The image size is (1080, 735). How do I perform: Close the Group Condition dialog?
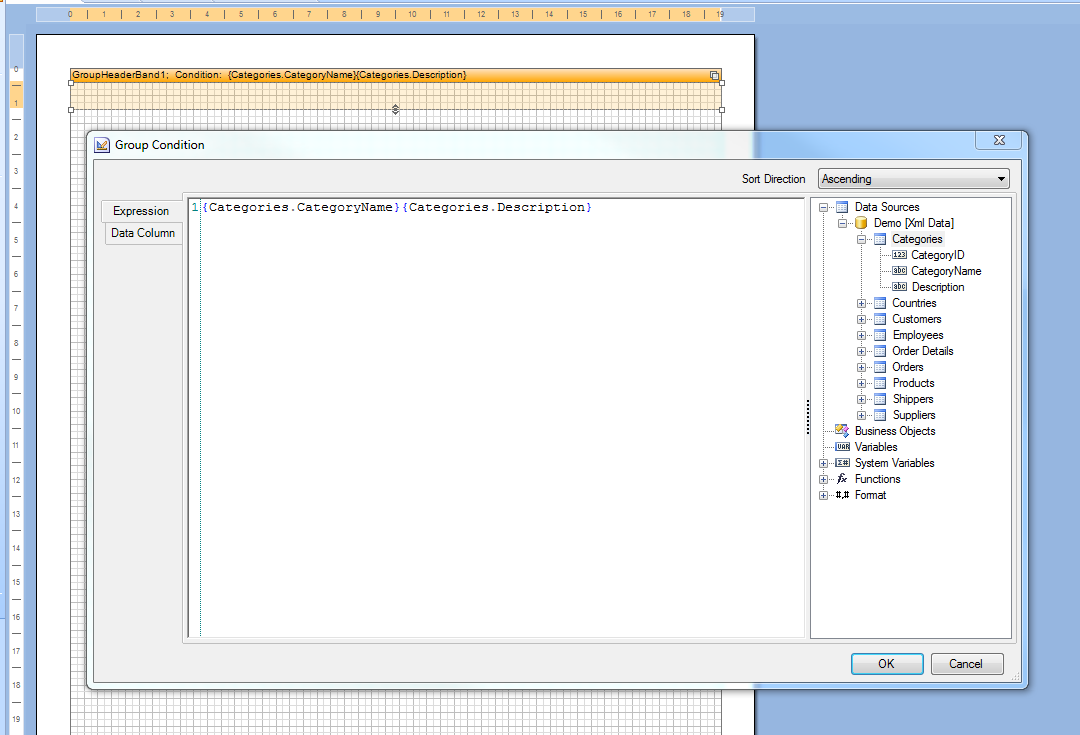point(999,140)
